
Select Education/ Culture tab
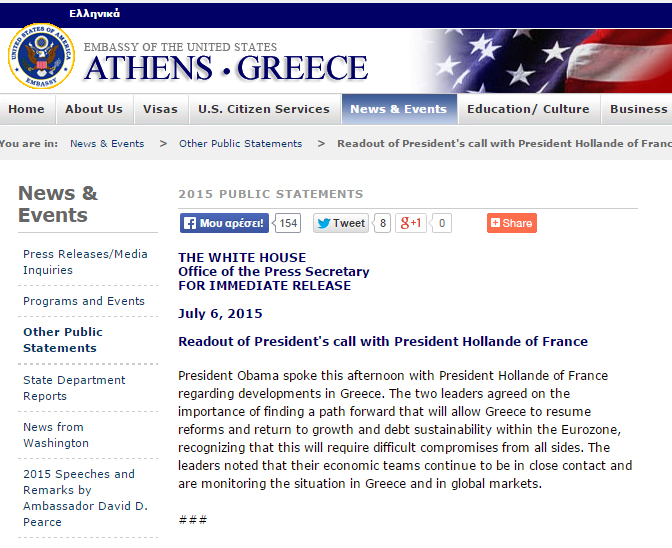tap(528, 109)
